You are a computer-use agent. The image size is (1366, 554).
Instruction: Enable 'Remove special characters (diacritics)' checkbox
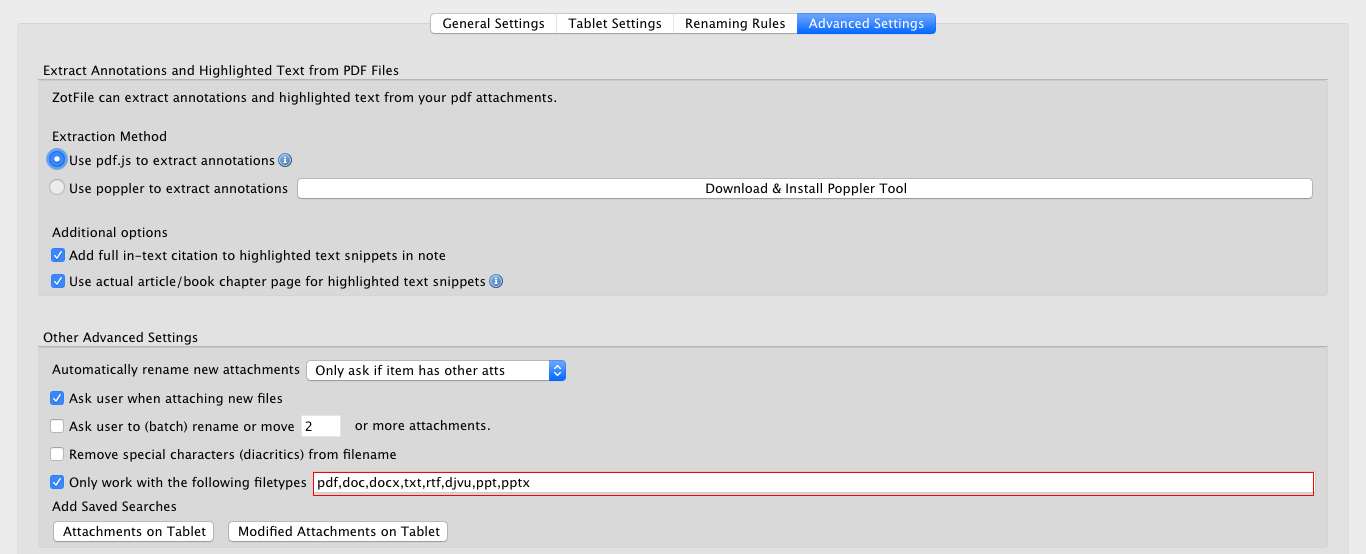click(x=58, y=454)
